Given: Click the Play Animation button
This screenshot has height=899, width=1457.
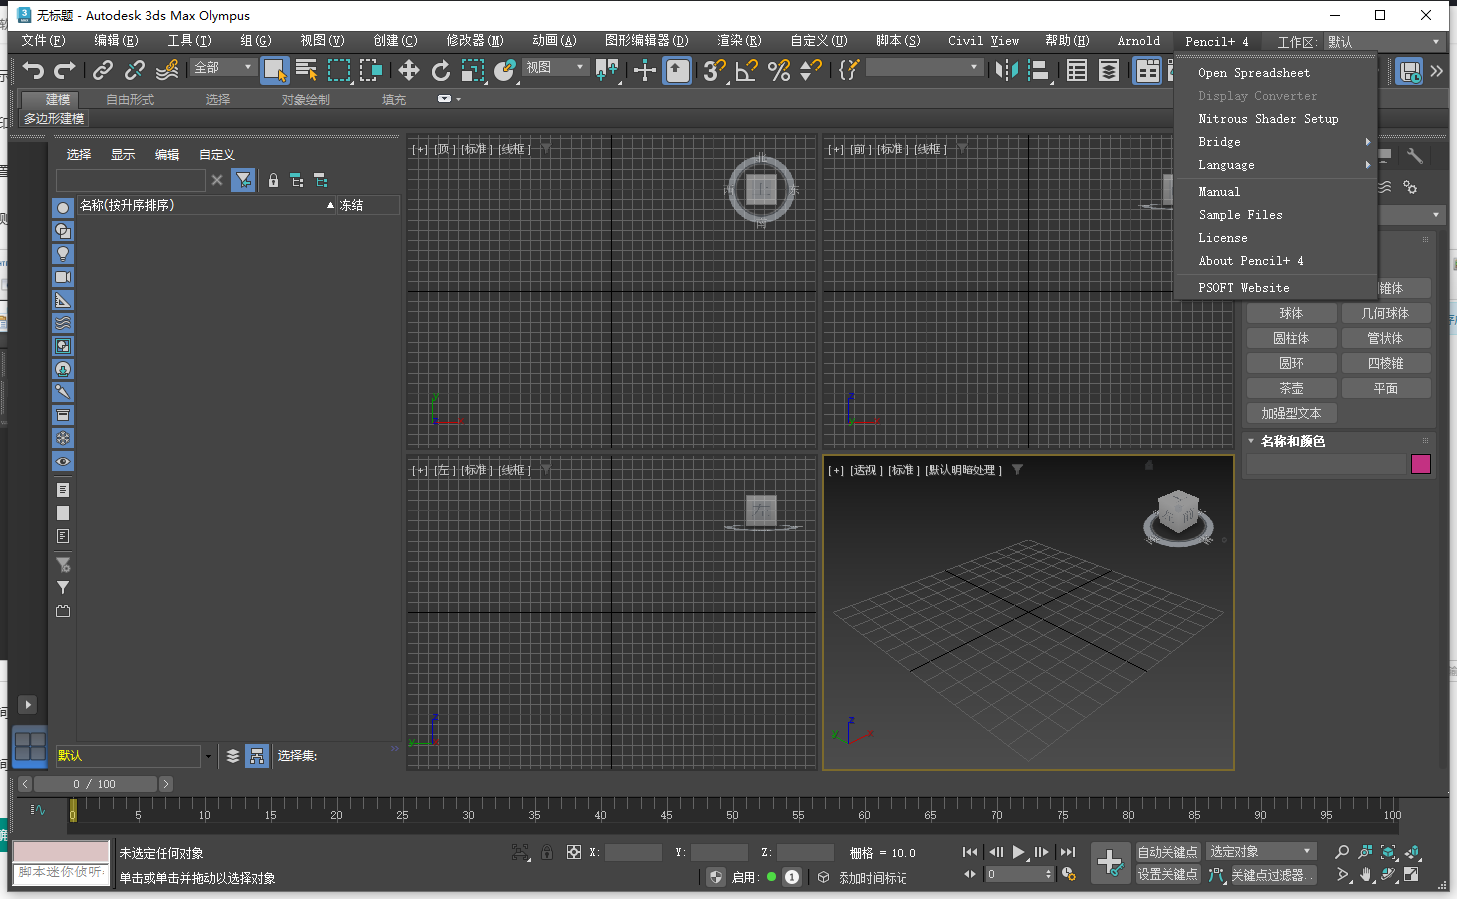Looking at the screenshot, I should pos(1019,852).
